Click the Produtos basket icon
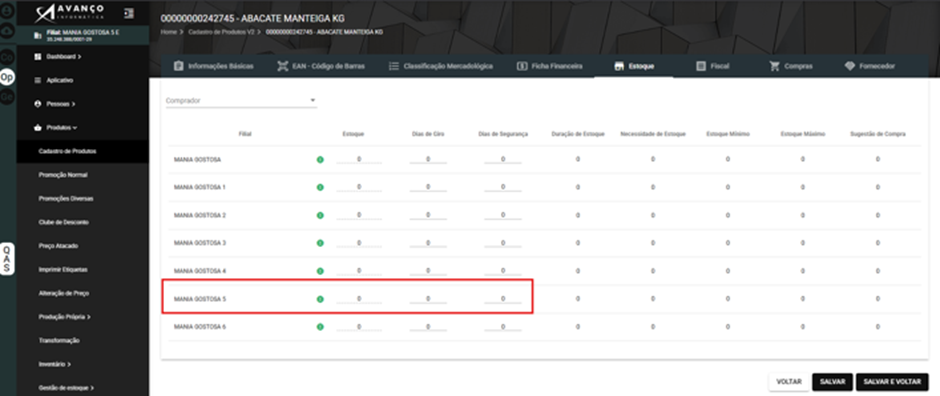Screen dimensions: 940x396 tap(38, 128)
